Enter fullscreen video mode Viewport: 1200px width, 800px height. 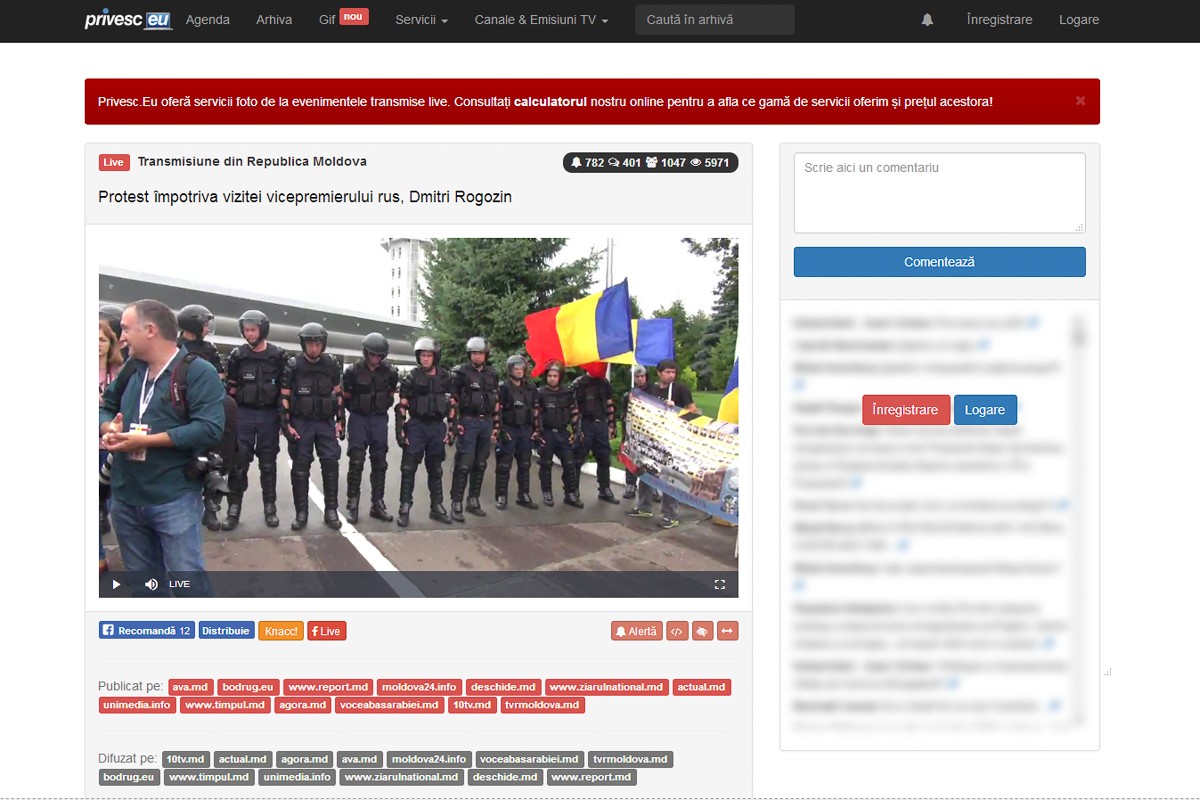[x=719, y=584]
